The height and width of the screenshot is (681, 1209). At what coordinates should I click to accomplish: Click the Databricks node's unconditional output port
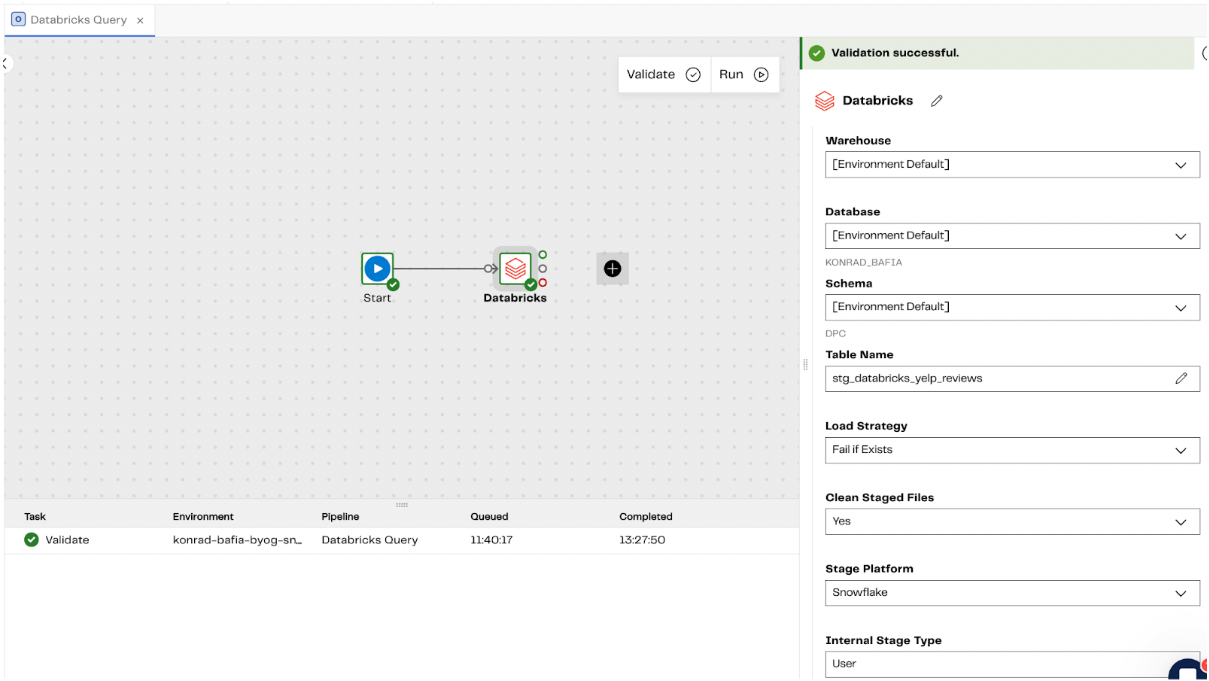click(x=543, y=268)
